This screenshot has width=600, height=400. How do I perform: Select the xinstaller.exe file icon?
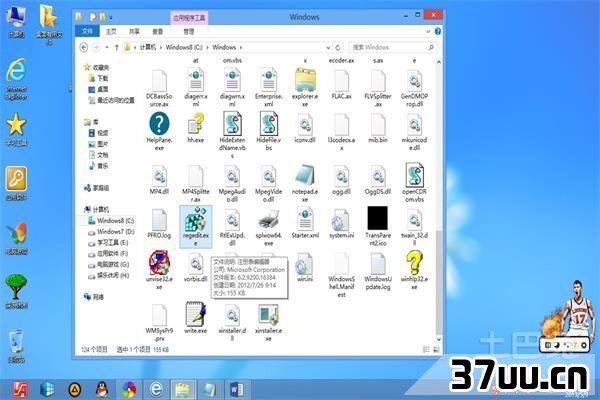269,315
